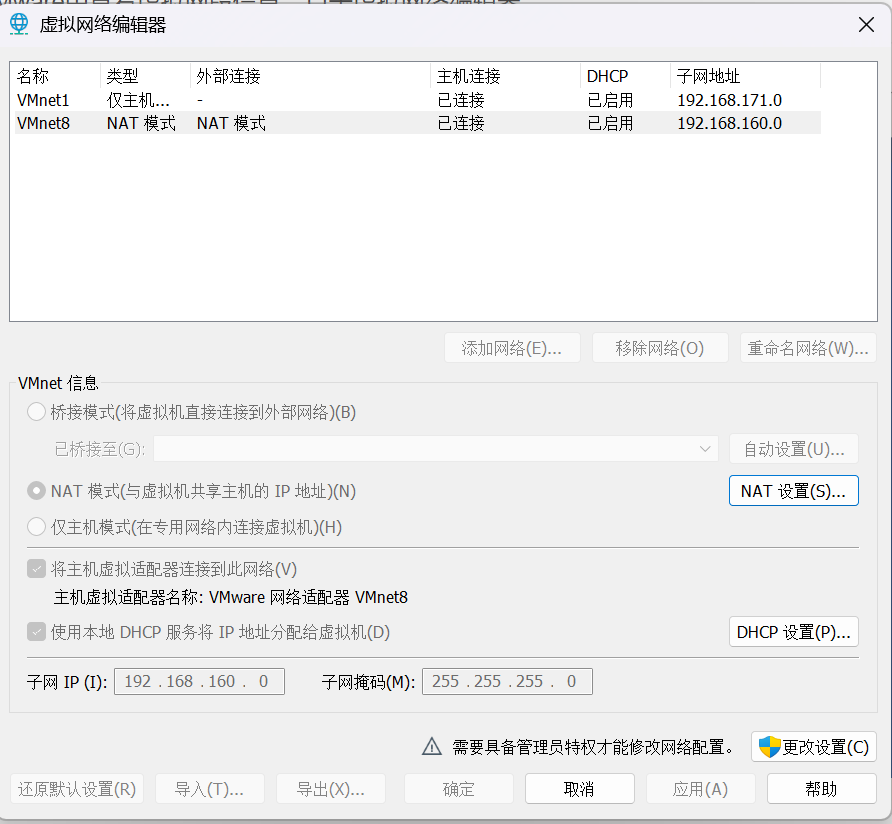Select the 桥接模式 radio button
The image size is (892, 824).
[x=36, y=412]
